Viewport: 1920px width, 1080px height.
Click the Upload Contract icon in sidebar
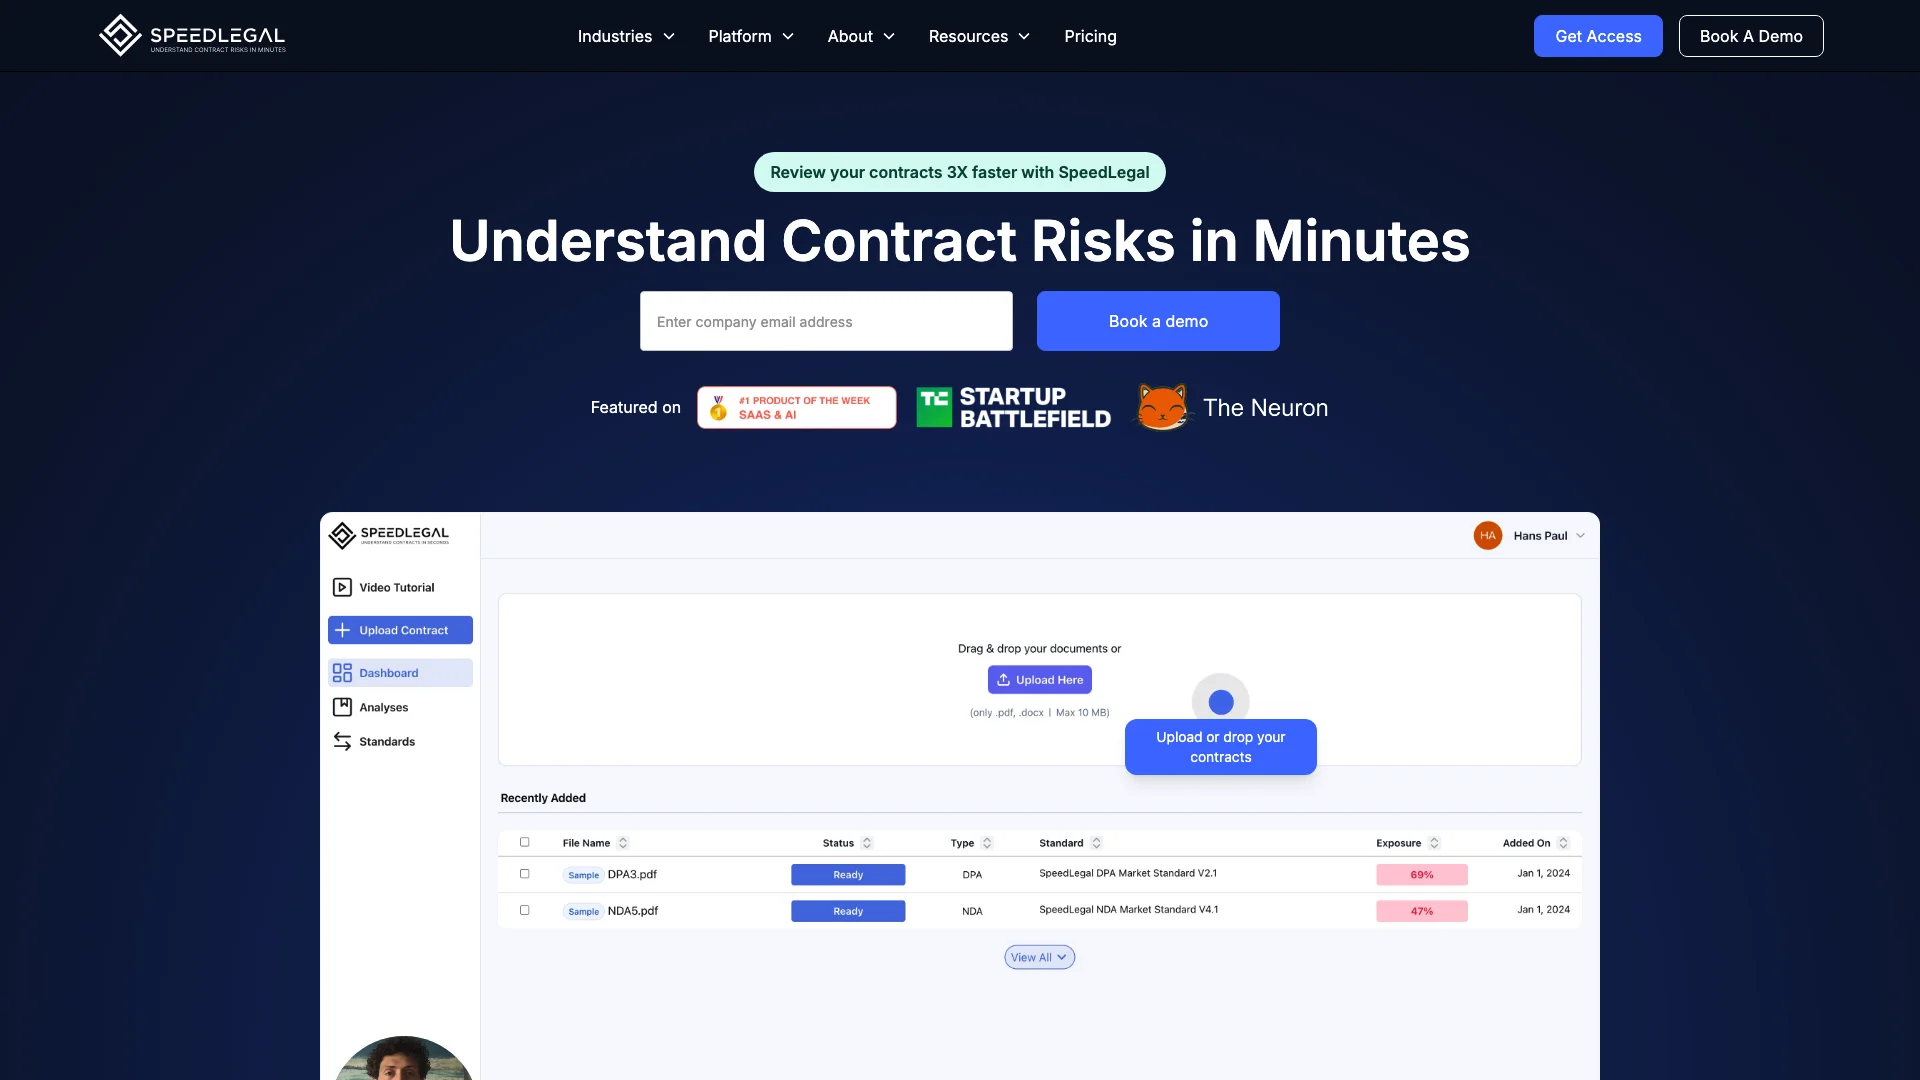343,629
